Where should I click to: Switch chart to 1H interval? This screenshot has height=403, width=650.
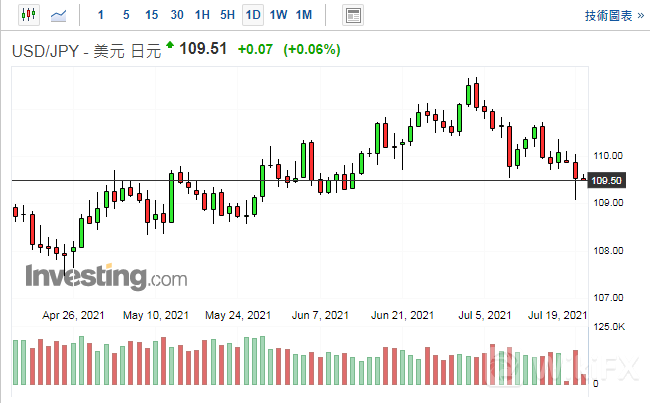(202, 15)
